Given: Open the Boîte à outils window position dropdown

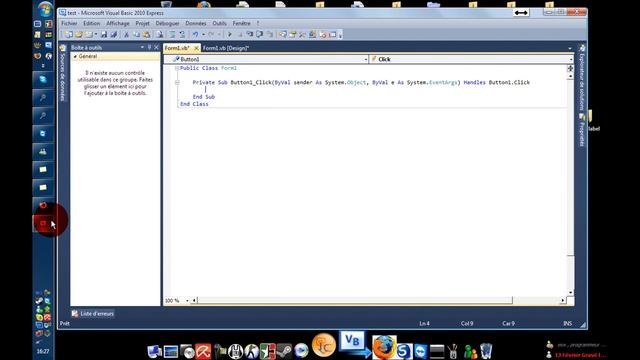Looking at the screenshot, I should [x=142, y=47].
